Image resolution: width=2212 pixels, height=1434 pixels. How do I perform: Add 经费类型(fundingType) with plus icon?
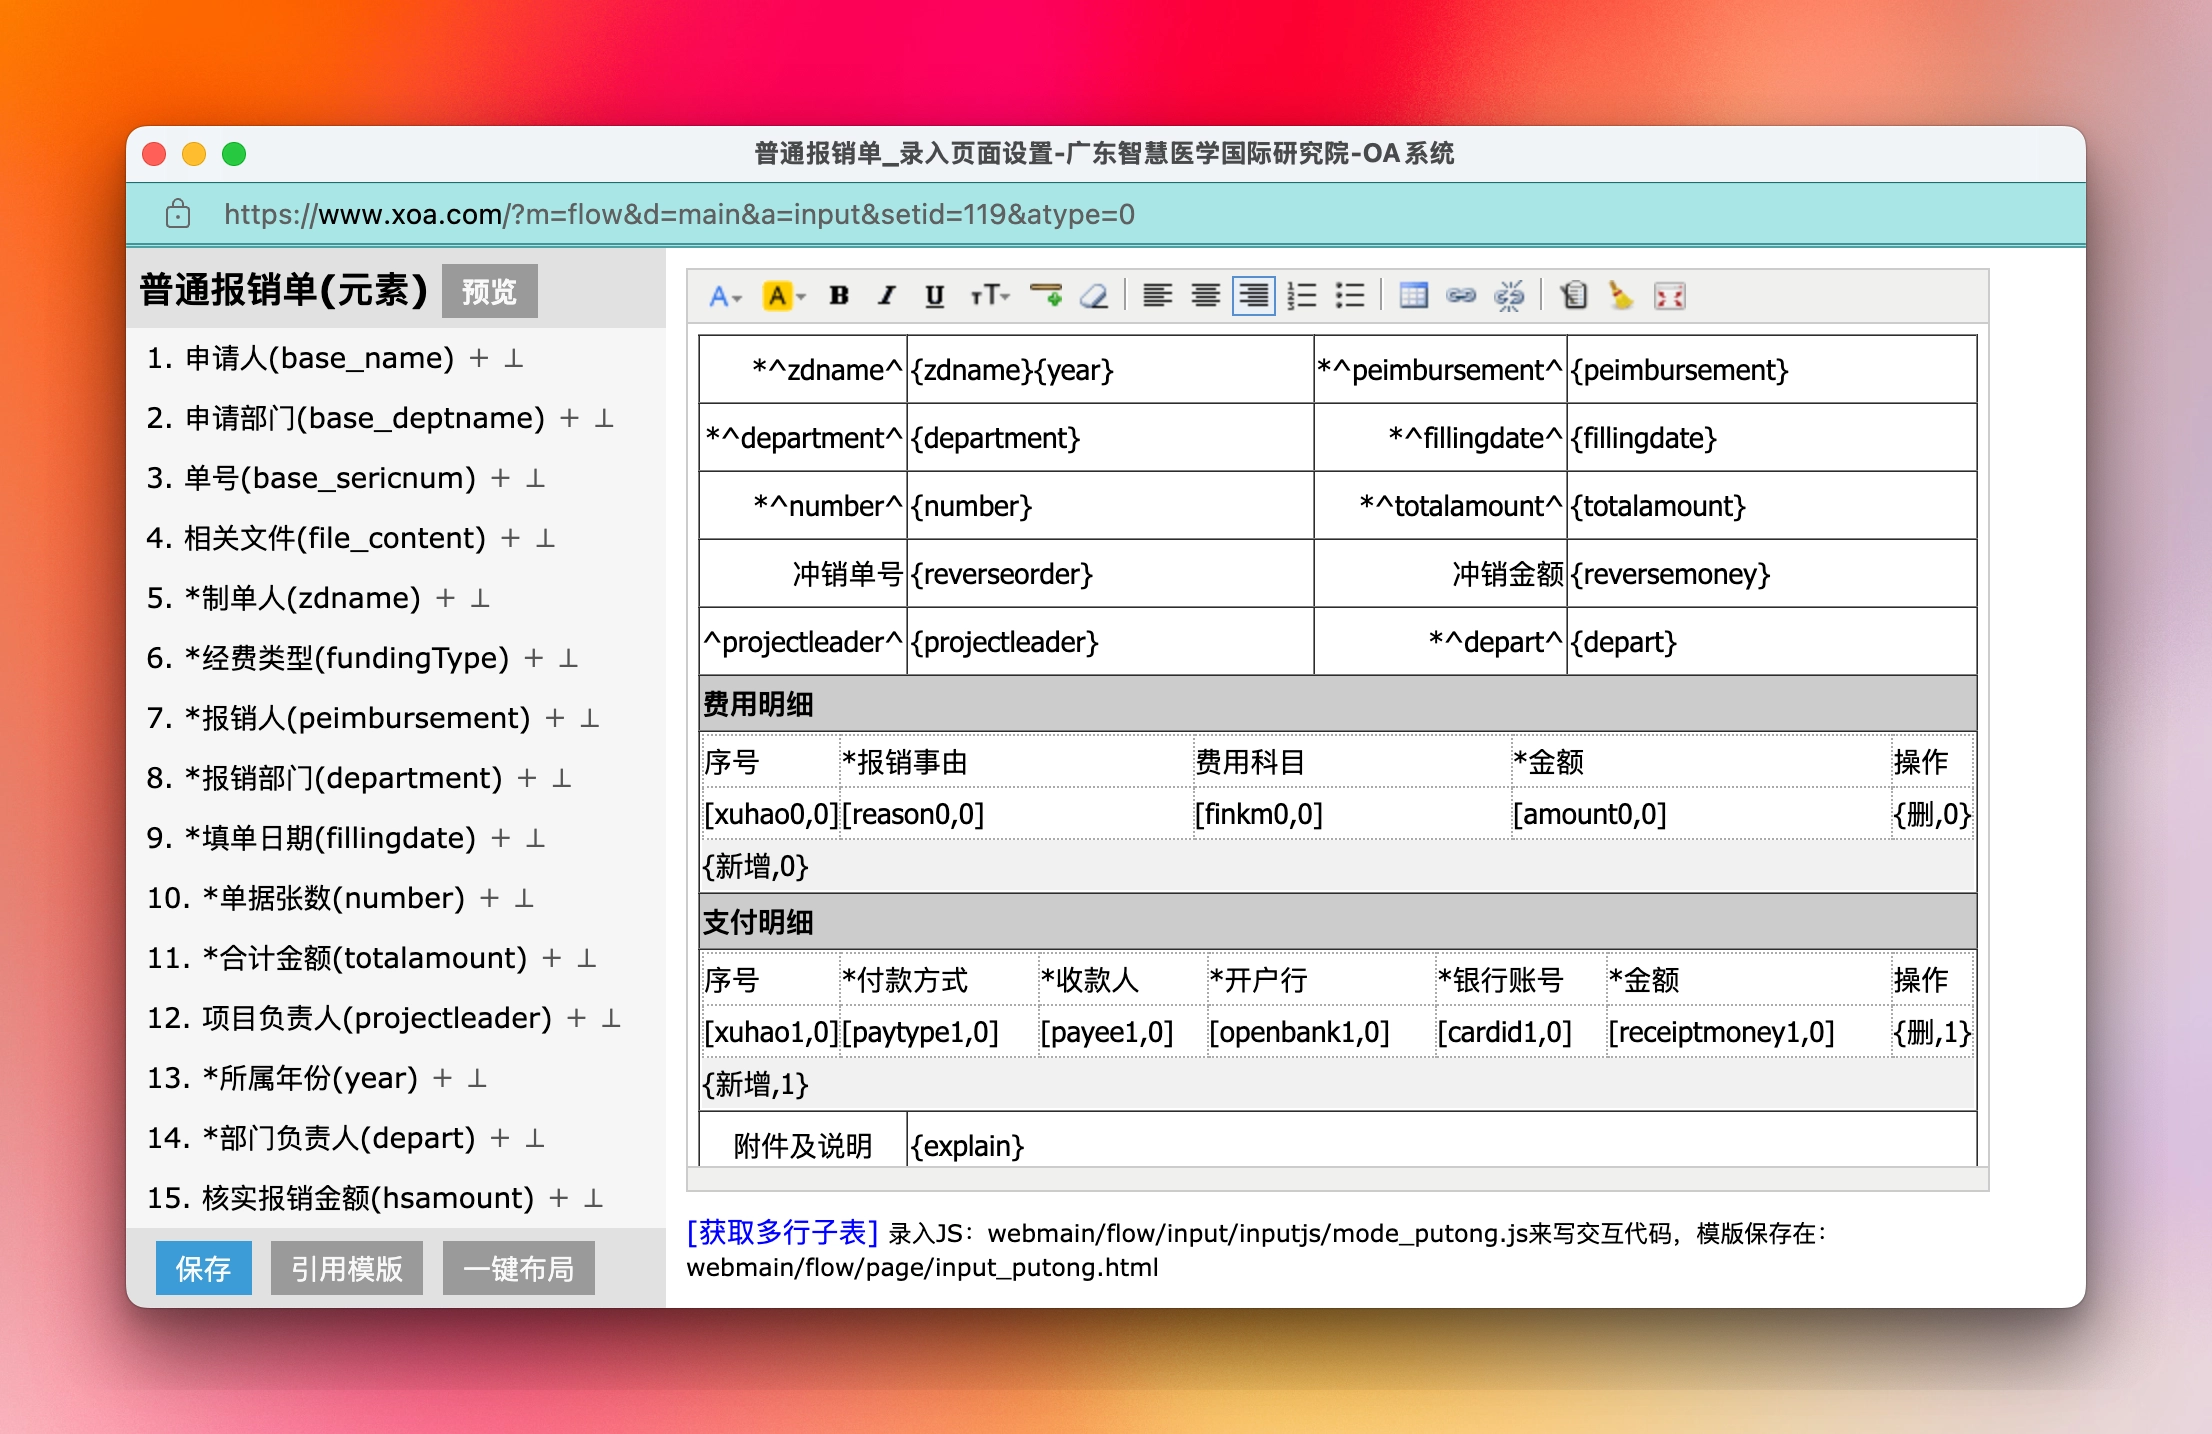point(534,658)
